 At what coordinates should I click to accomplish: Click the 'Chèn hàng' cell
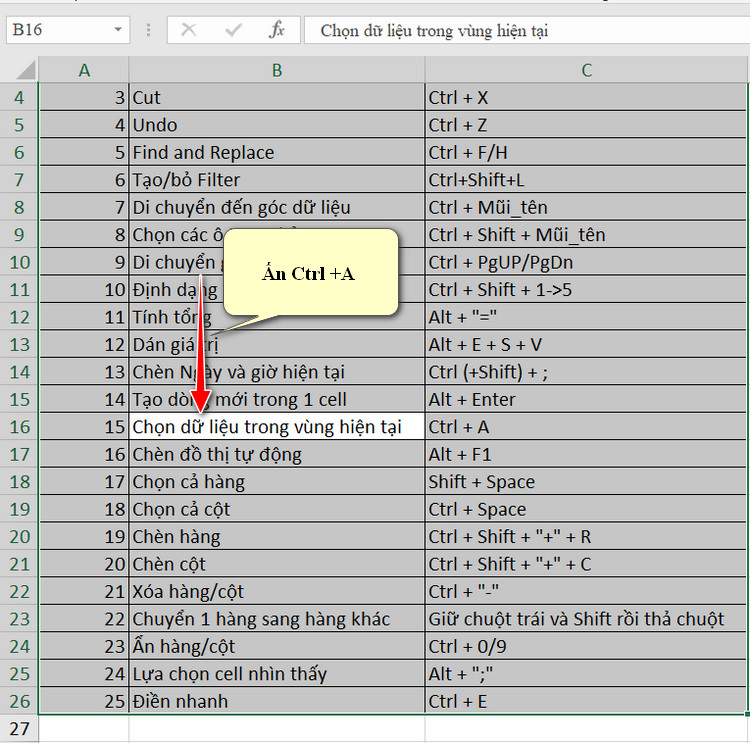[x=276, y=536]
